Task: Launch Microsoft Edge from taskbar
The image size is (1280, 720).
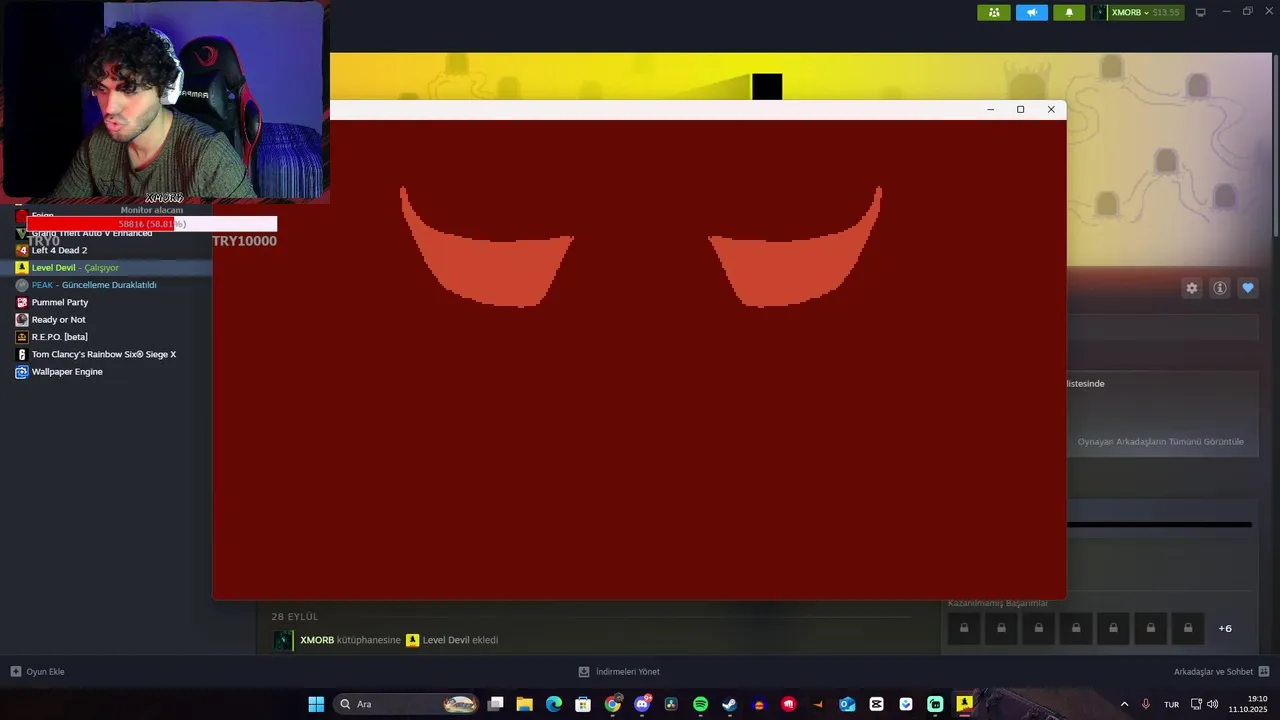Action: coord(554,704)
